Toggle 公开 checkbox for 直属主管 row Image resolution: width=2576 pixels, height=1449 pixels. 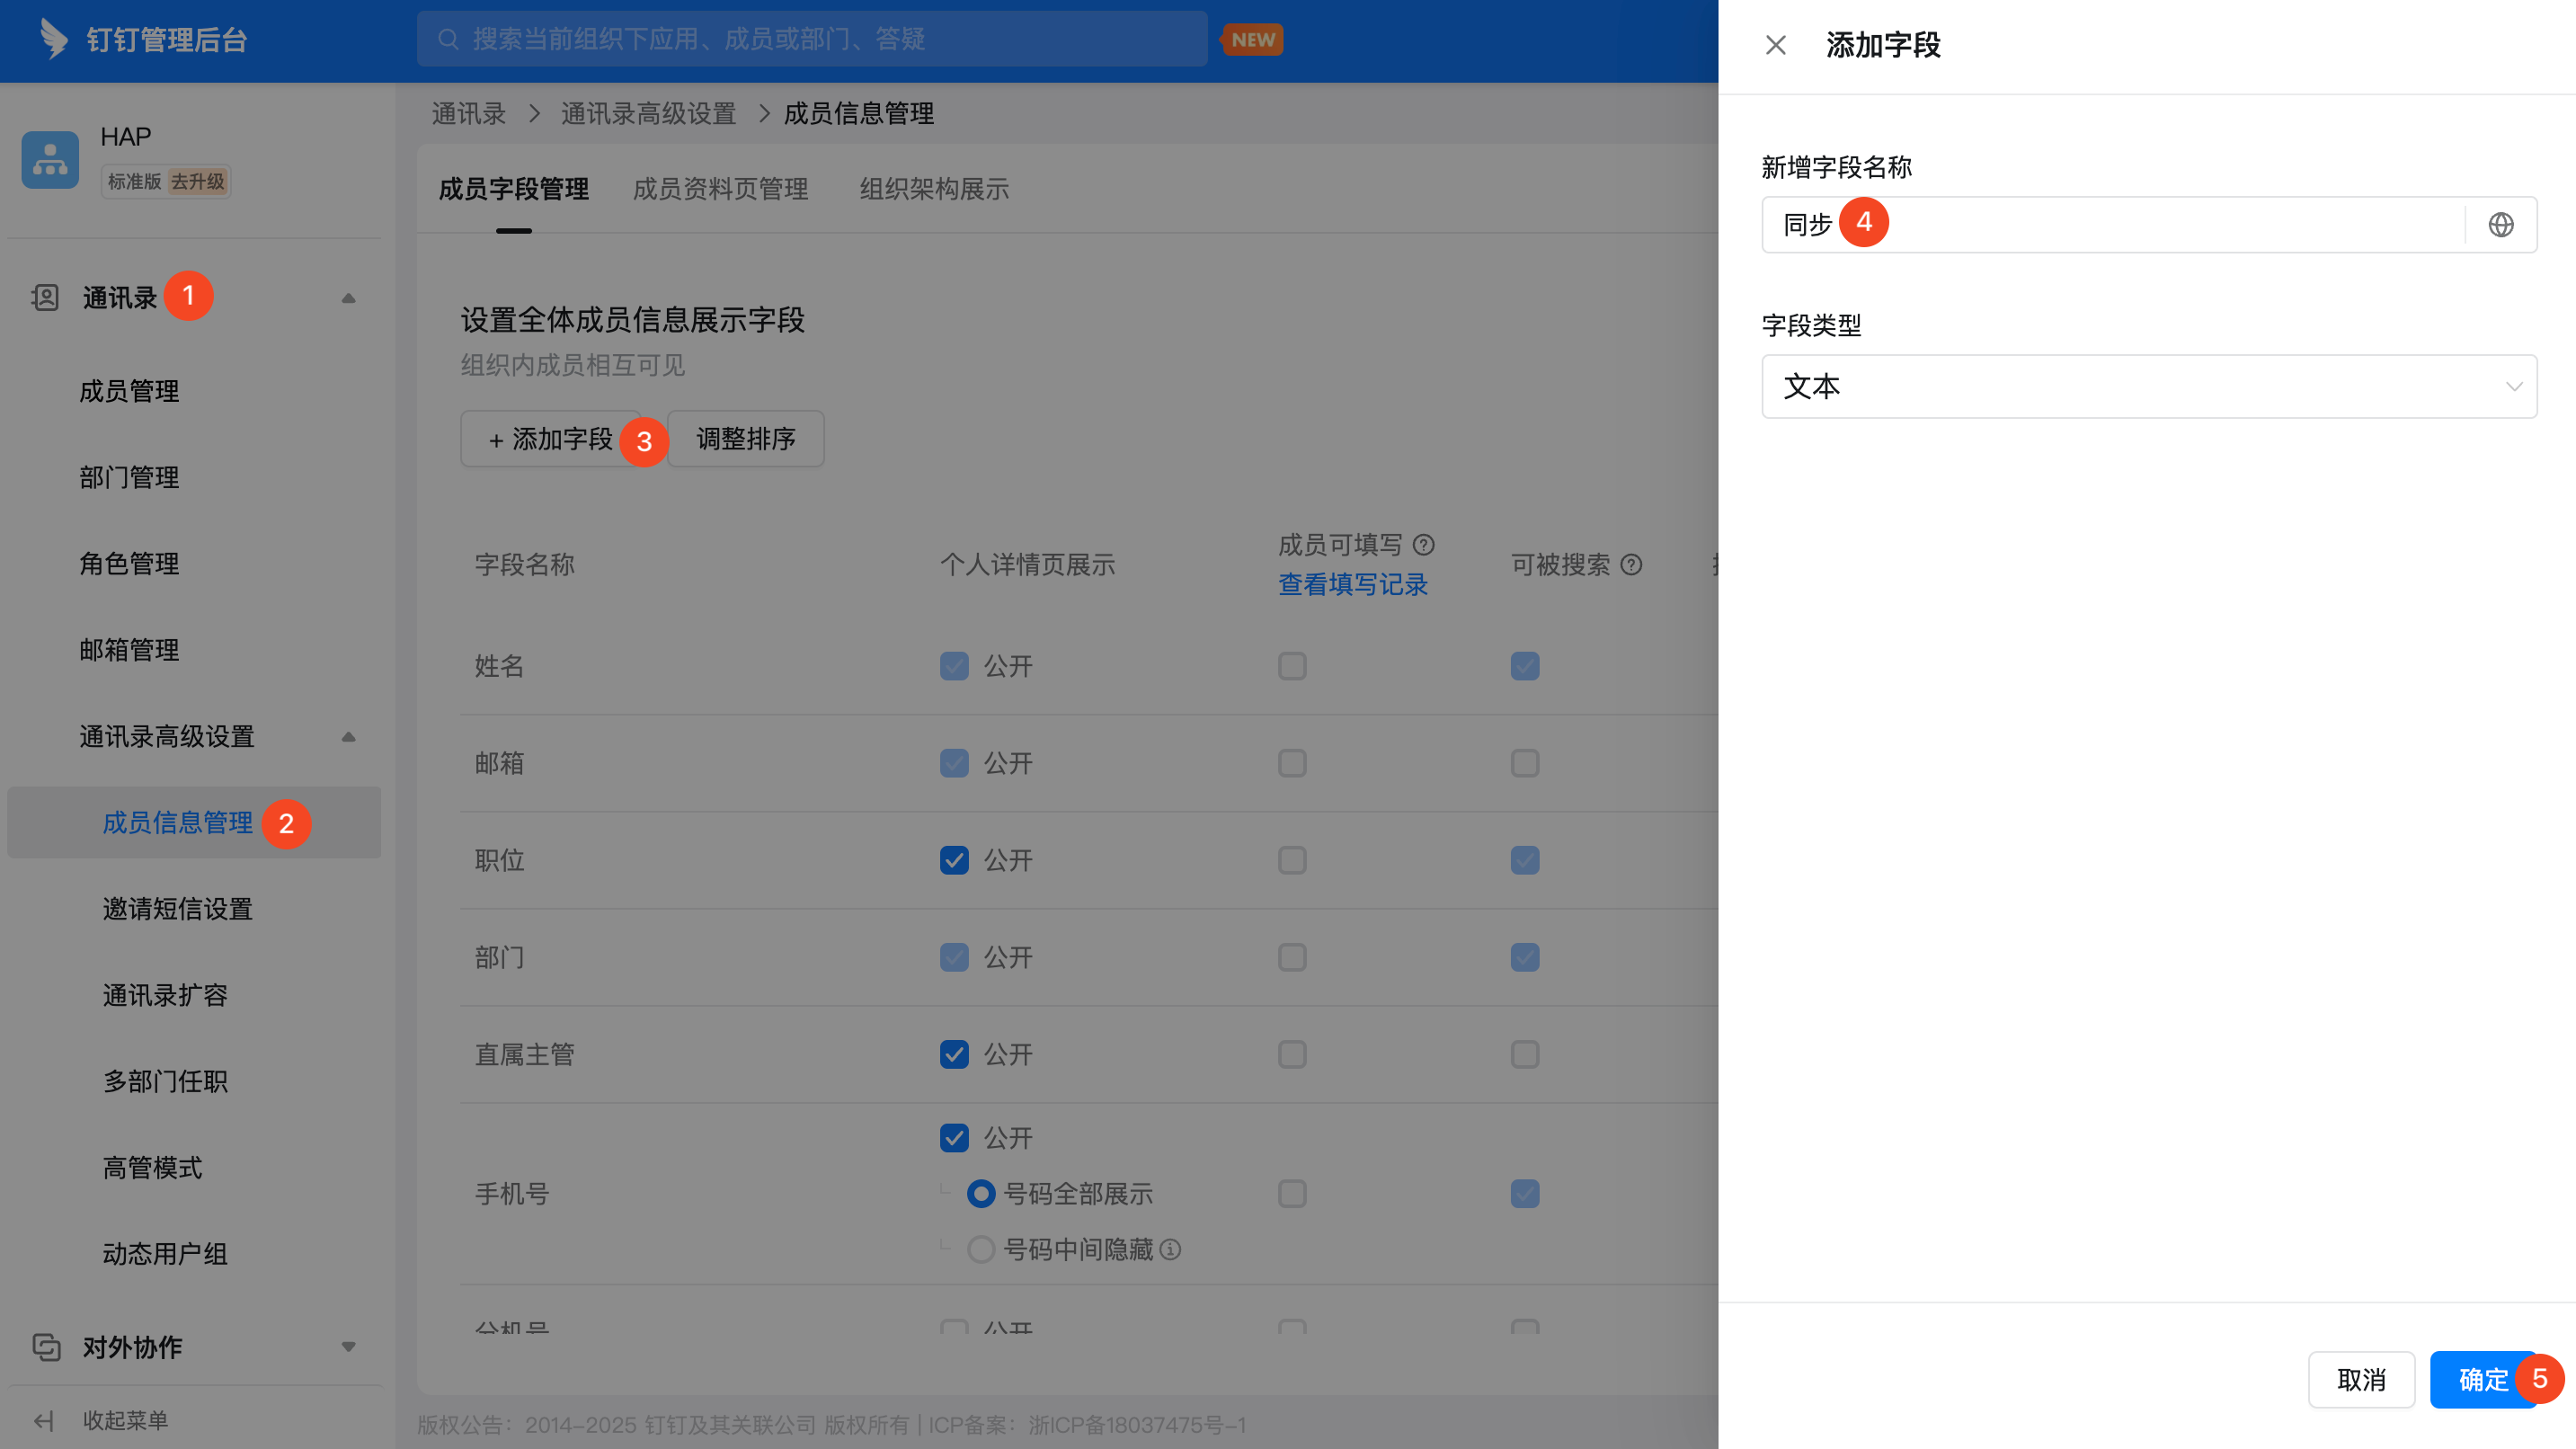pos(954,1054)
